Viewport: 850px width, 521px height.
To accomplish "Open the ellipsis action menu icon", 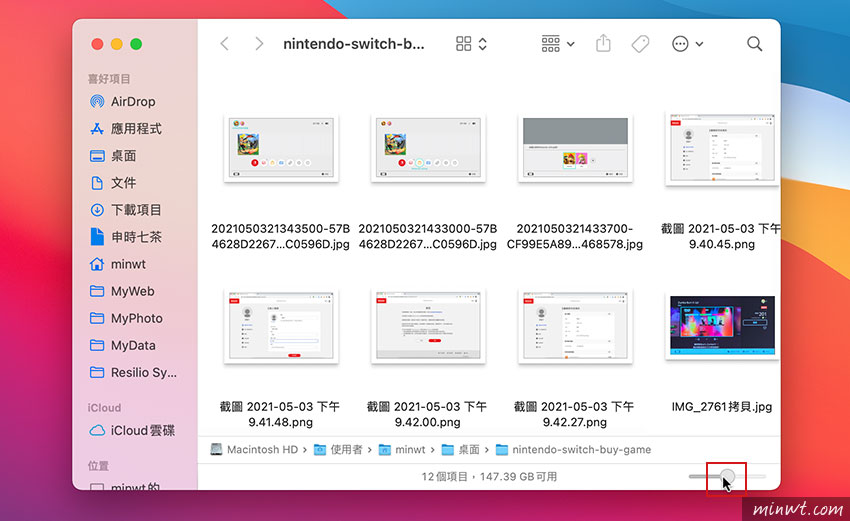I will coord(680,44).
